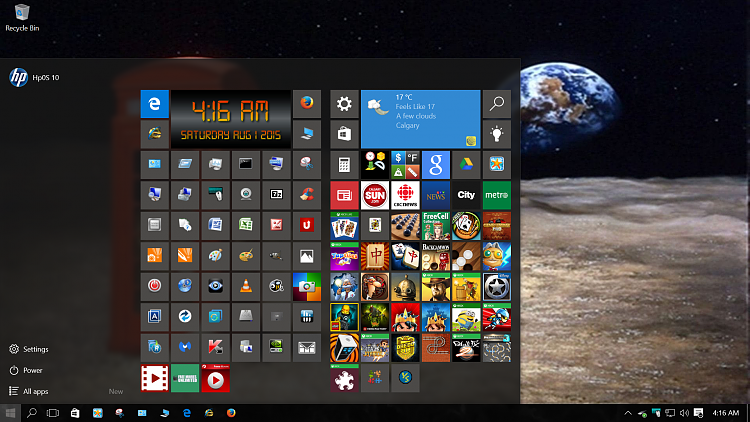The image size is (750, 422).
Task: Open the Excel spreadsheet tile
Action: [x=246, y=225]
